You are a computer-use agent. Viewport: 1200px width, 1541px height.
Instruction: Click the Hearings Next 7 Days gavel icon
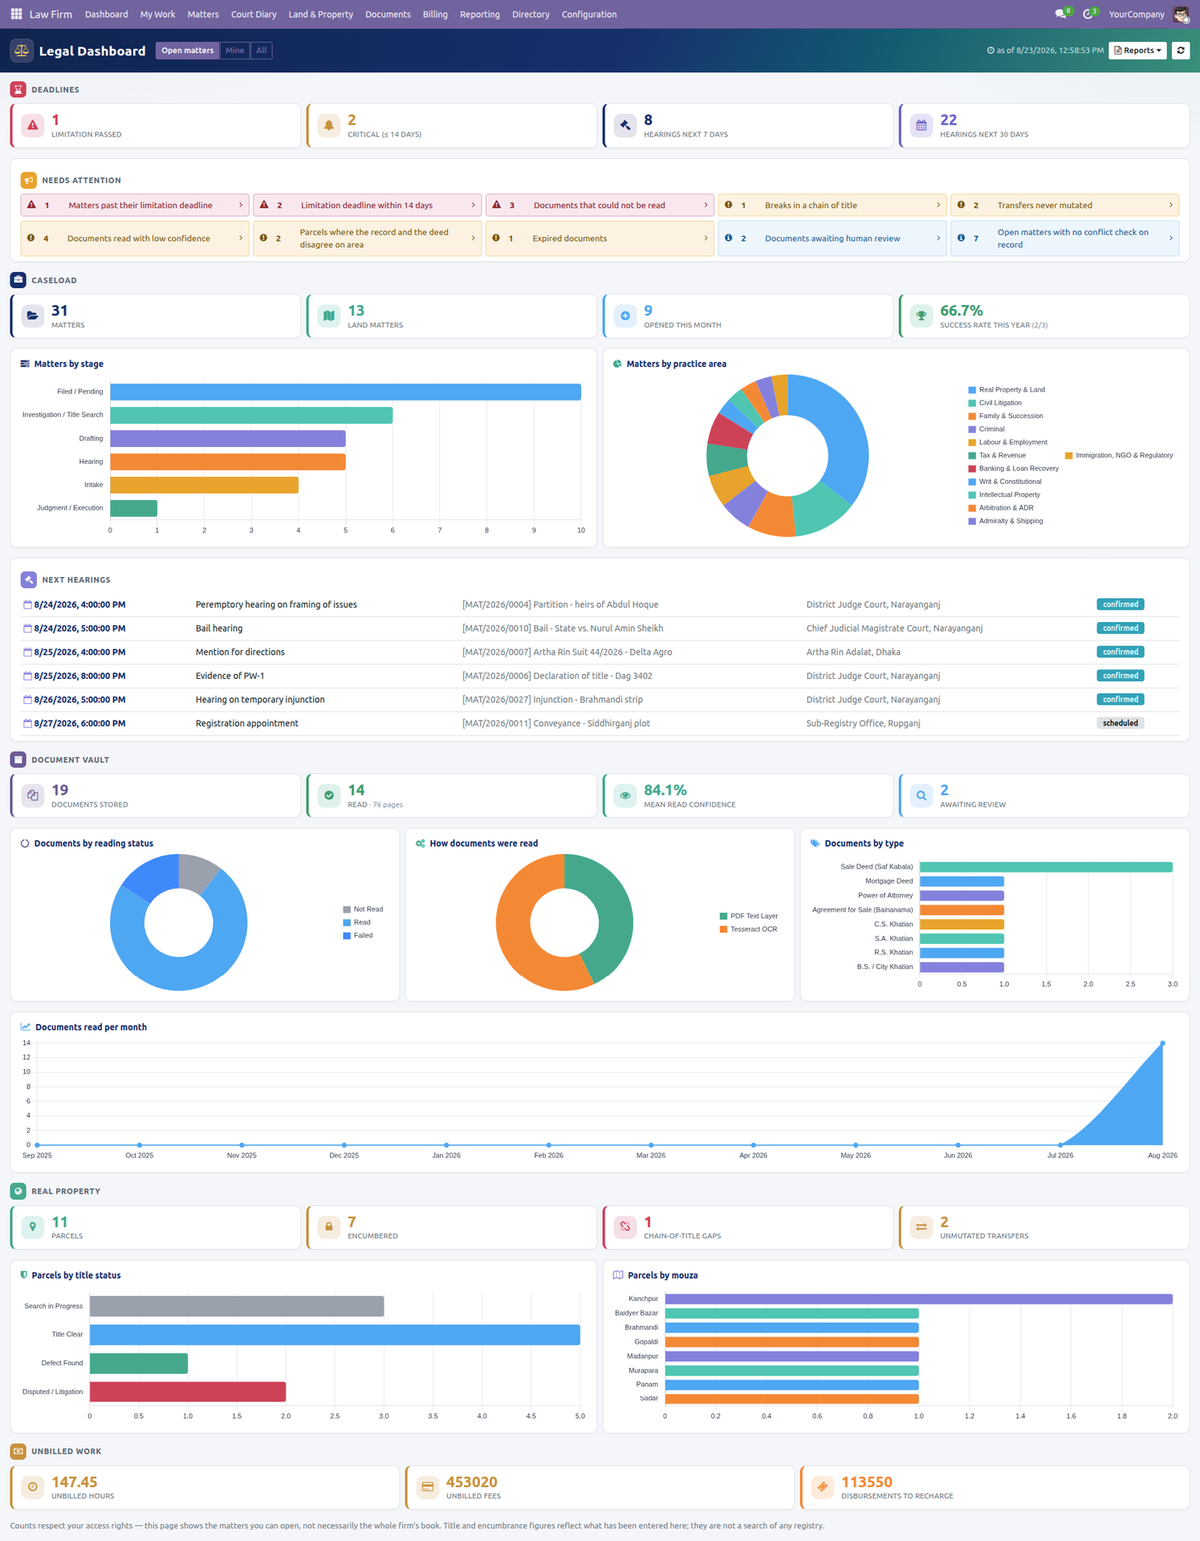point(625,126)
